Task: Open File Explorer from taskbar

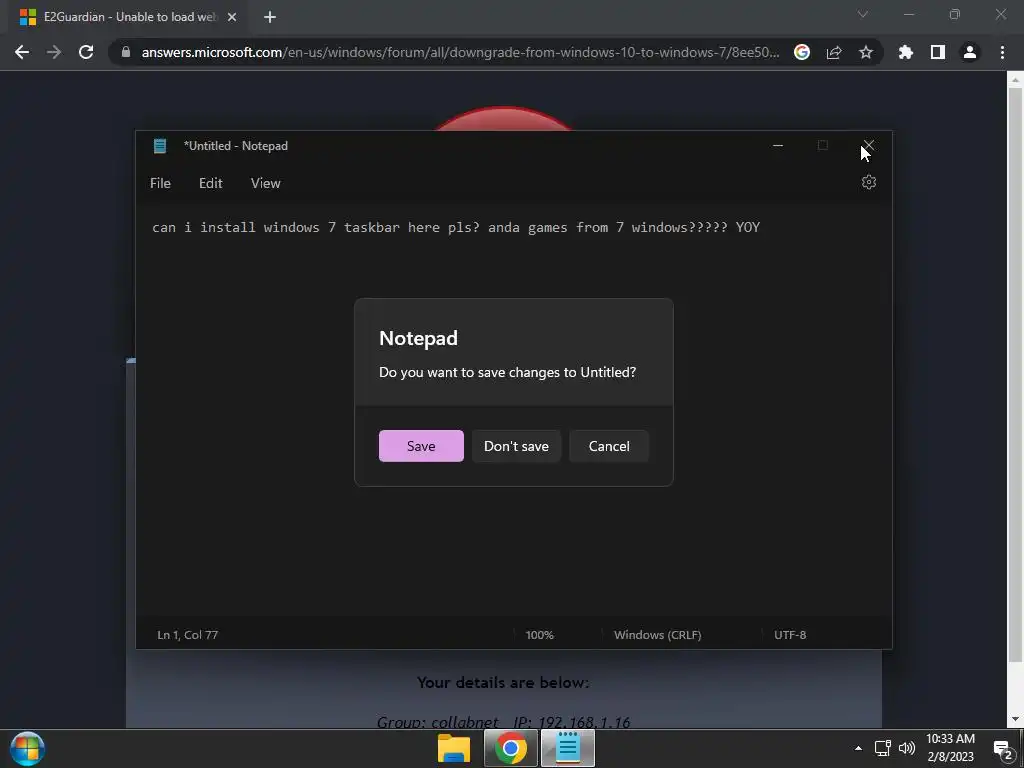Action: [x=454, y=748]
